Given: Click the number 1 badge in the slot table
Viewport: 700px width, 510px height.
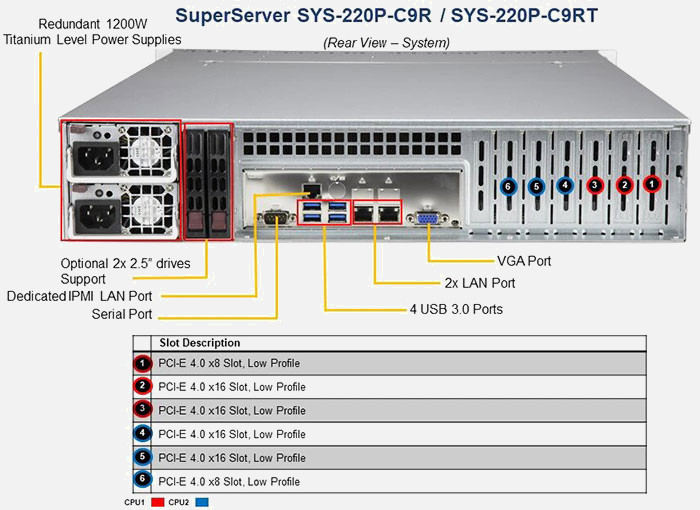Looking at the screenshot, I should 142,363.
